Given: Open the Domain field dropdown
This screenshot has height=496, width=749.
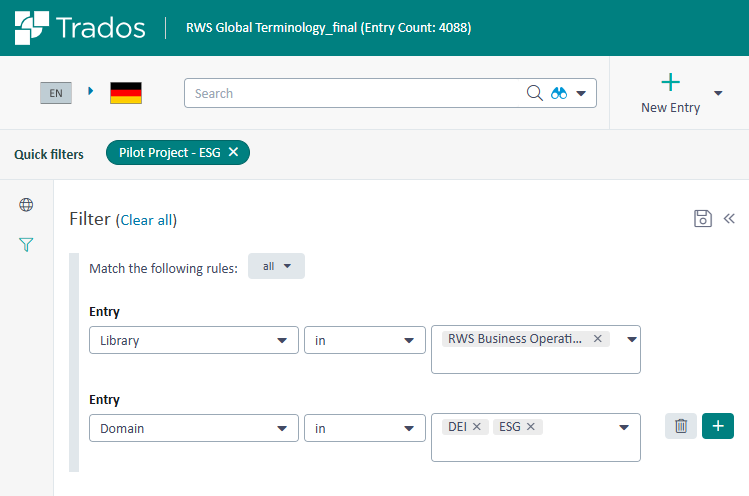Looking at the screenshot, I should click(193, 428).
